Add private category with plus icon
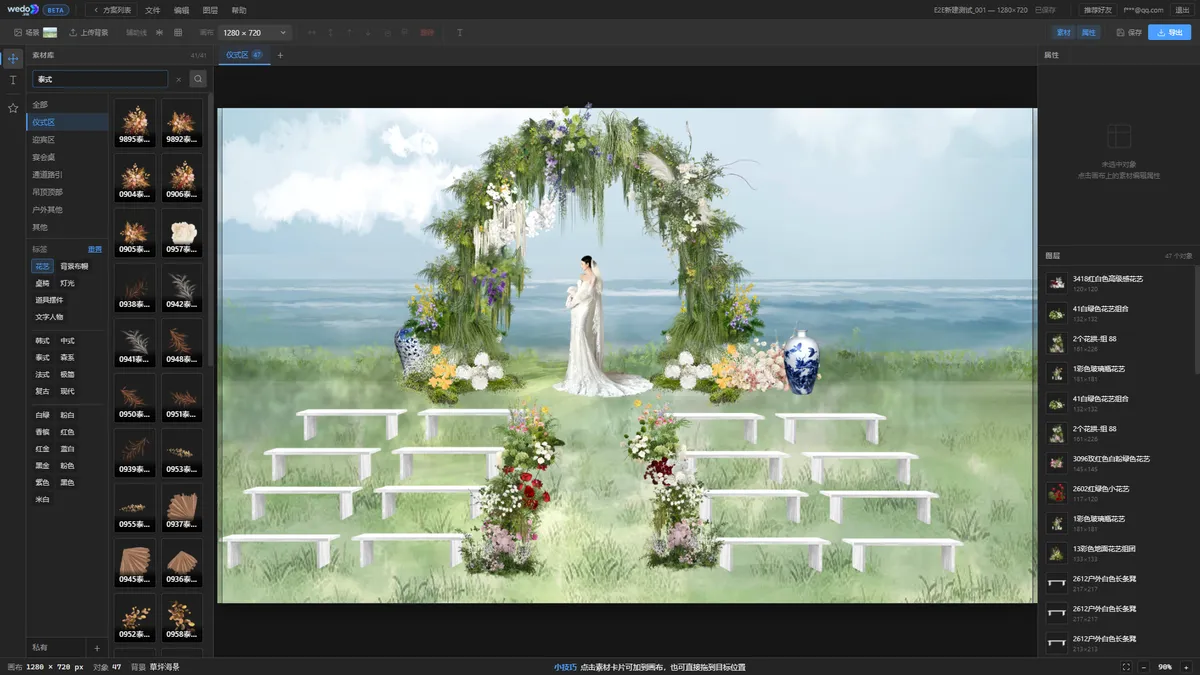Viewport: 1200px width, 675px height. tap(97, 648)
